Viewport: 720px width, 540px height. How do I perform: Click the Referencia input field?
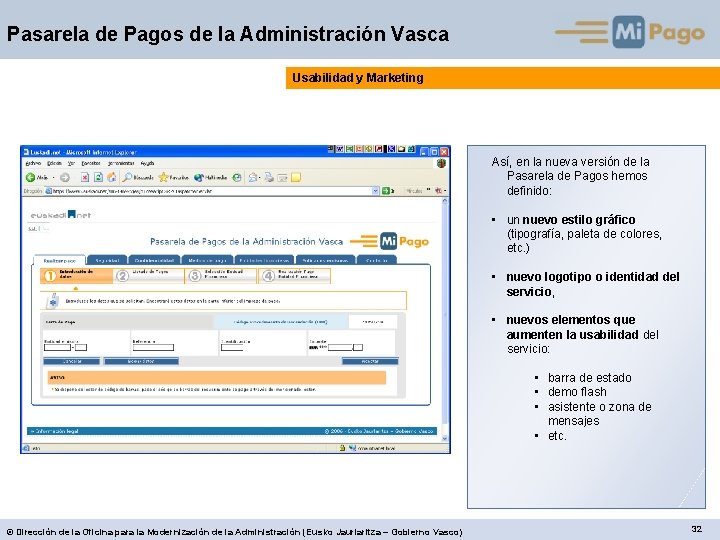(x=153, y=348)
